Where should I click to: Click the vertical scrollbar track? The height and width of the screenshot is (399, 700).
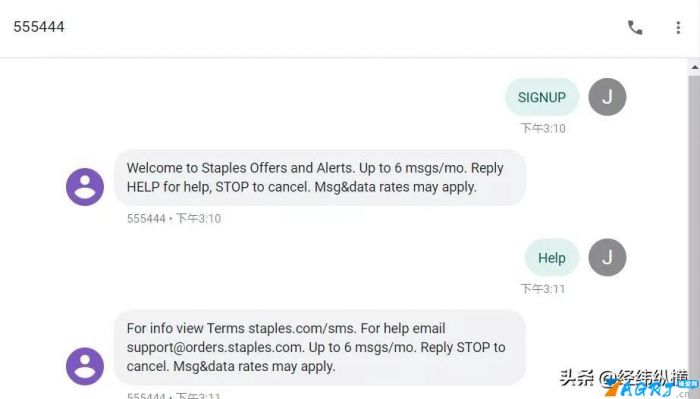tap(695, 232)
